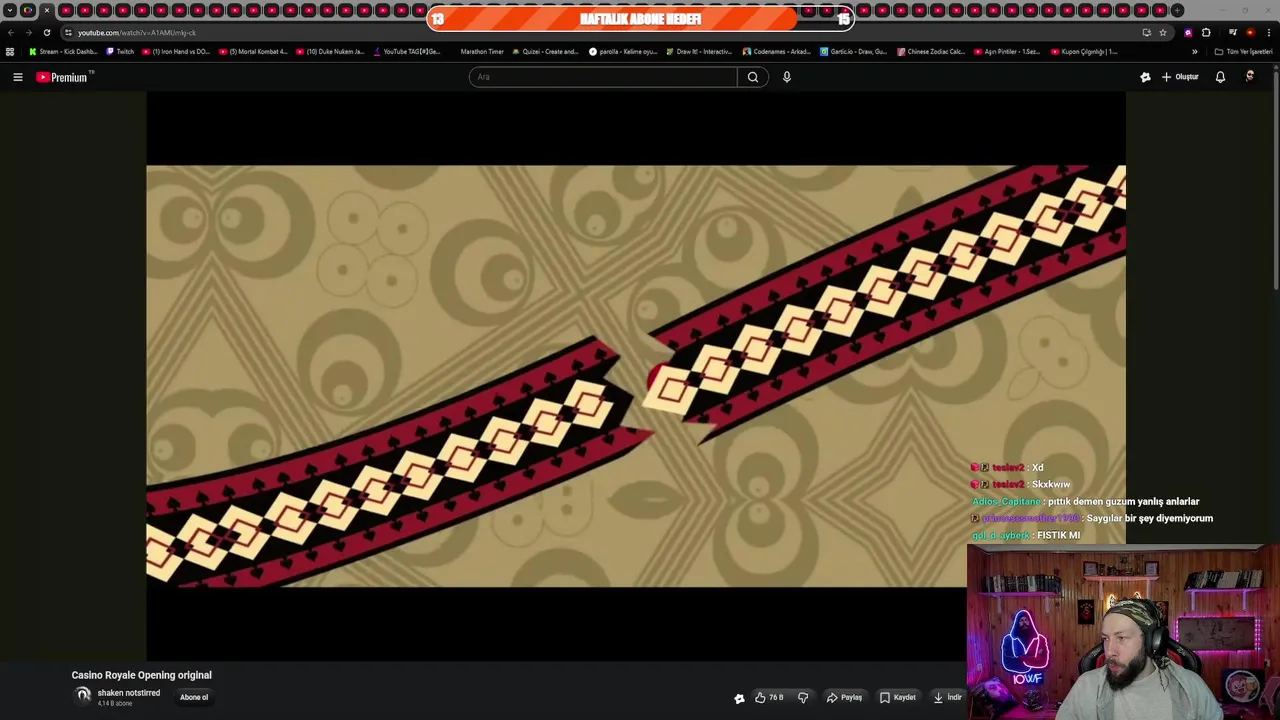Open the Stream - Kick Dashboard bookmark

(x=63, y=51)
